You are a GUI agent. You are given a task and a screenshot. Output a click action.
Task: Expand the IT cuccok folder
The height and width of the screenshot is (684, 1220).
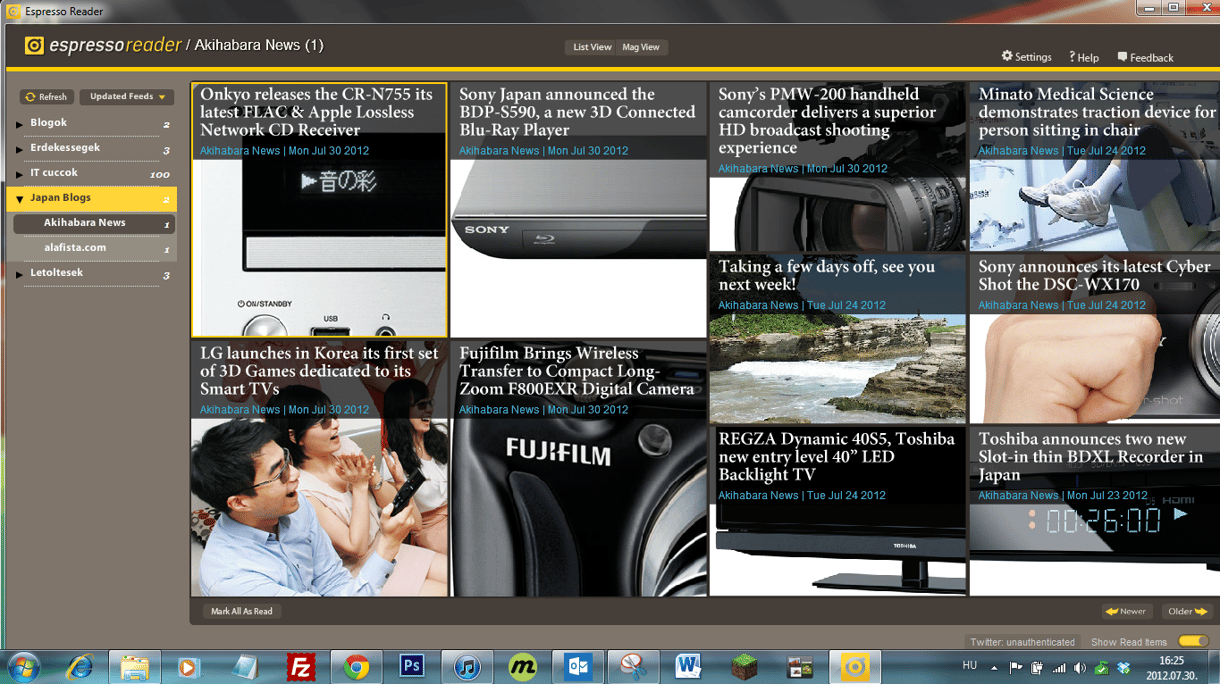click(19, 174)
